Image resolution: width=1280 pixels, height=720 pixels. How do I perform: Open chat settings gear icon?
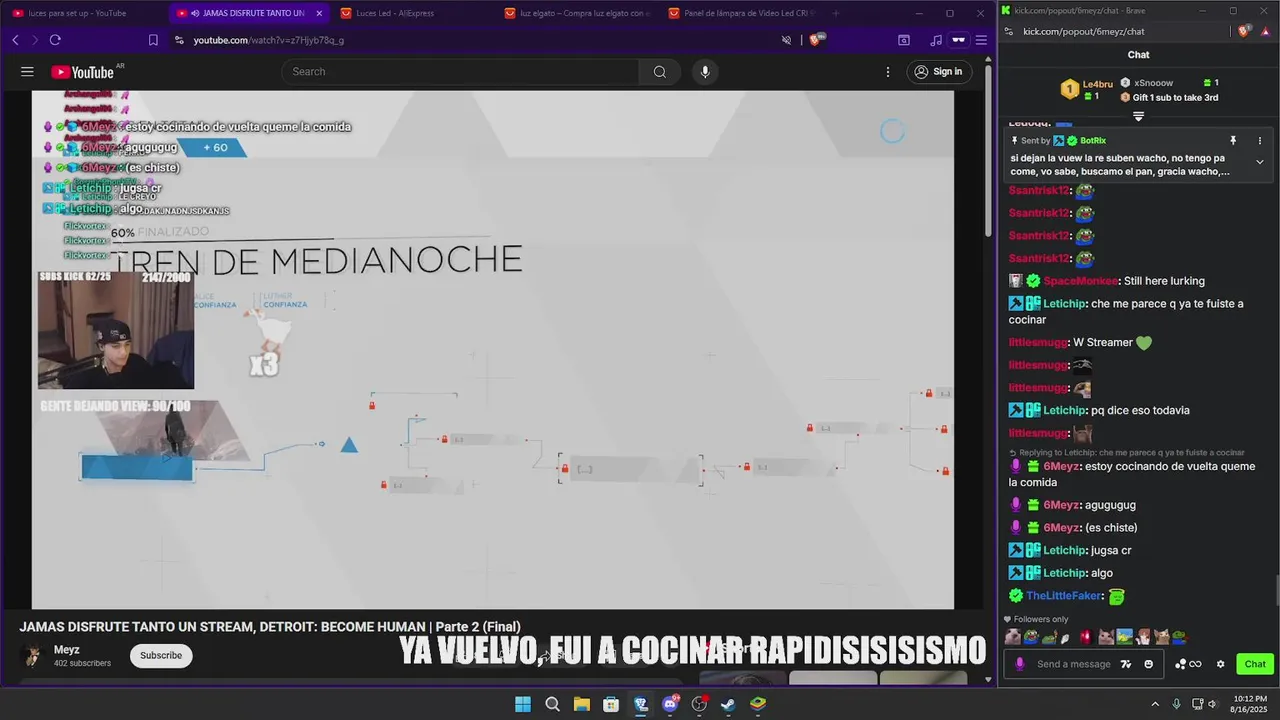pyautogui.click(x=1220, y=664)
